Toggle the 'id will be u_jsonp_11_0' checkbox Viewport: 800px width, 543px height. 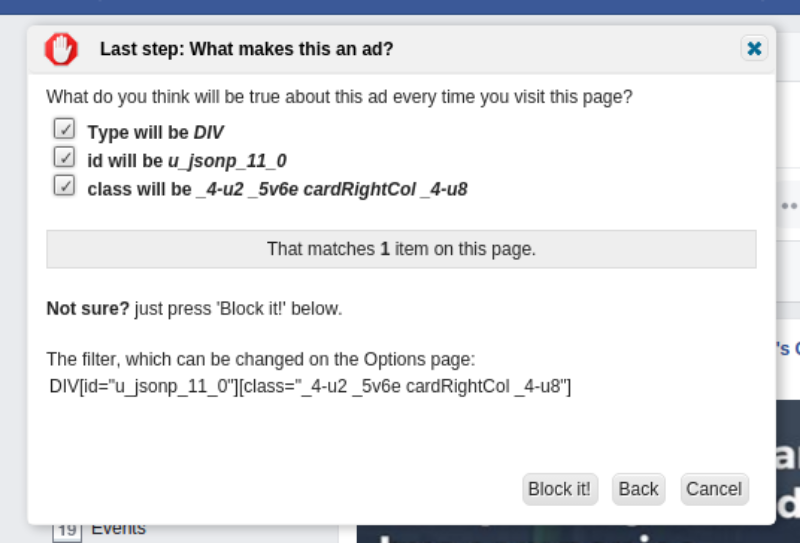[x=64, y=157]
